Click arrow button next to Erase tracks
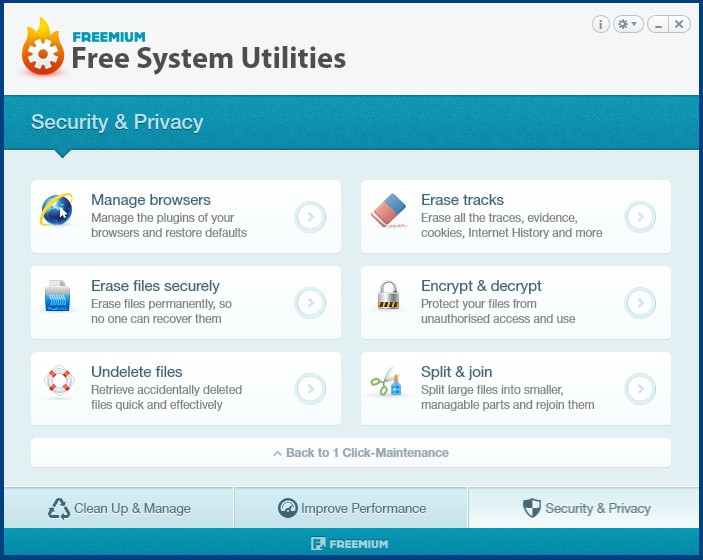The width and height of the screenshot is (703, 560). 640,217
